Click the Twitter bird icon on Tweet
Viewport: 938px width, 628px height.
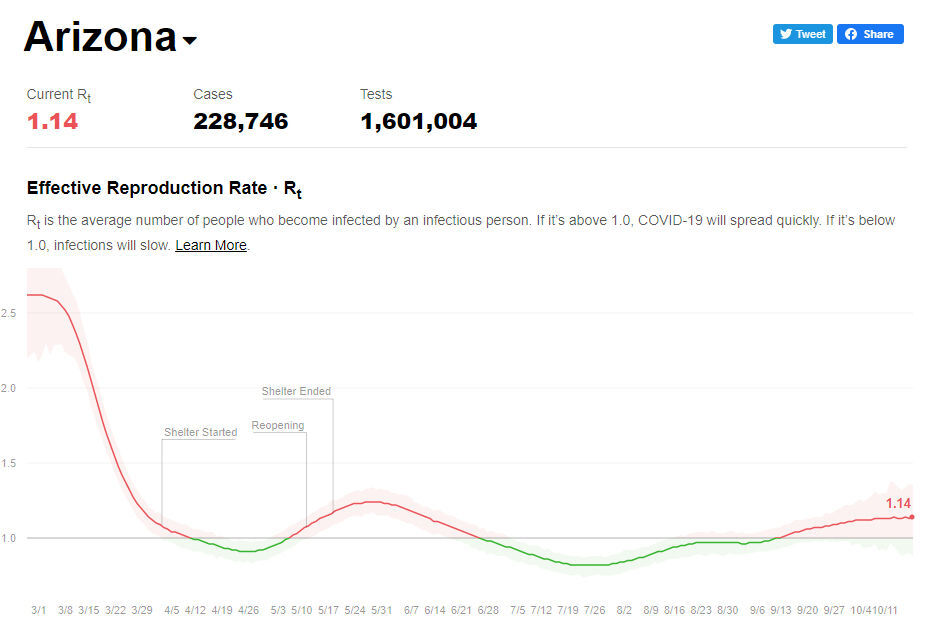785,35
